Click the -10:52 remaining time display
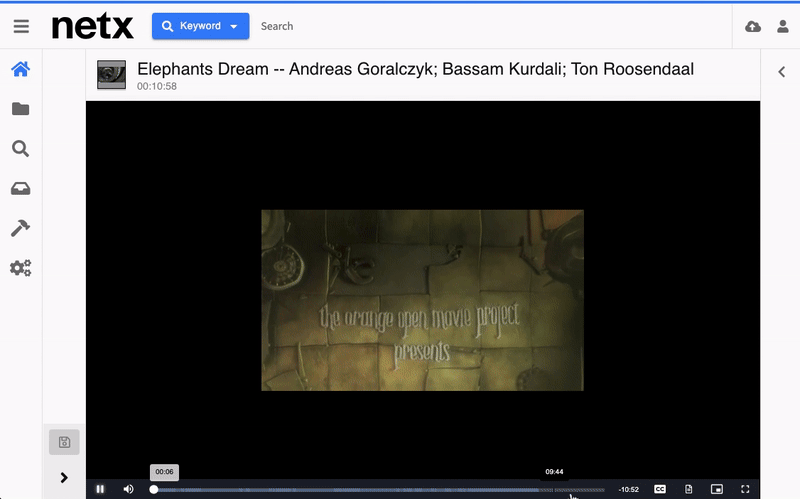 click(629, 489)
